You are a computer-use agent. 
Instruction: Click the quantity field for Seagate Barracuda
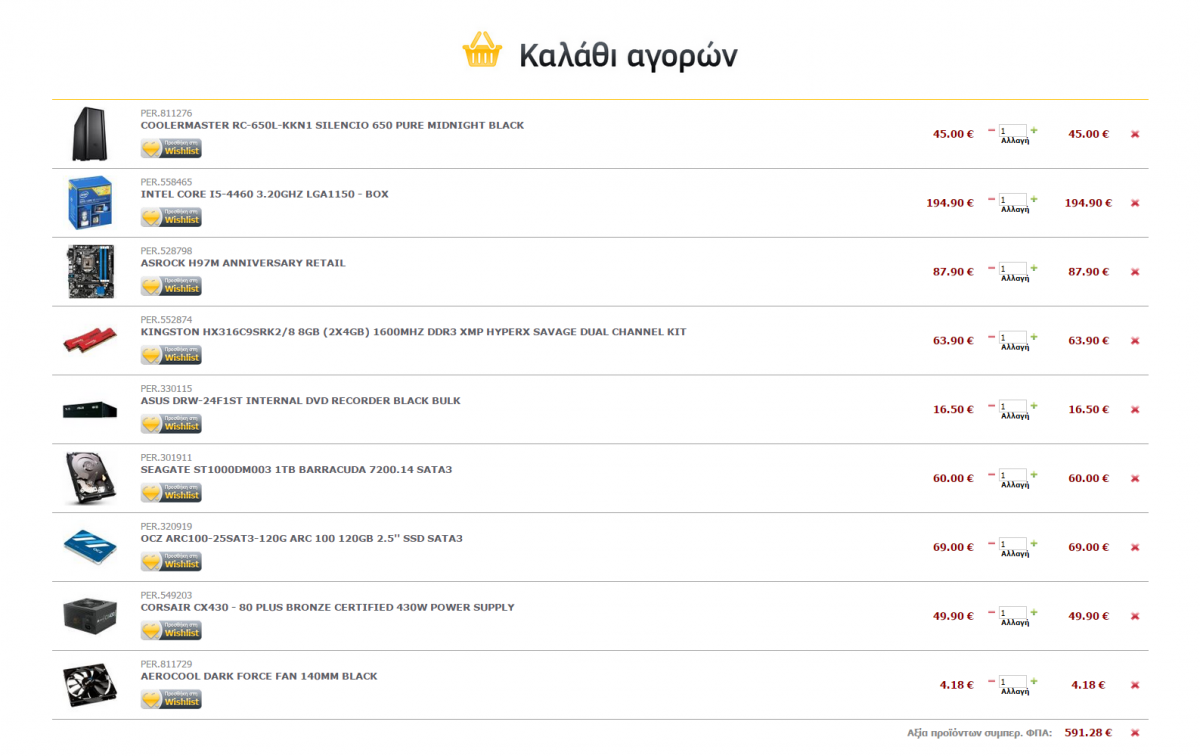(1013, 475)
